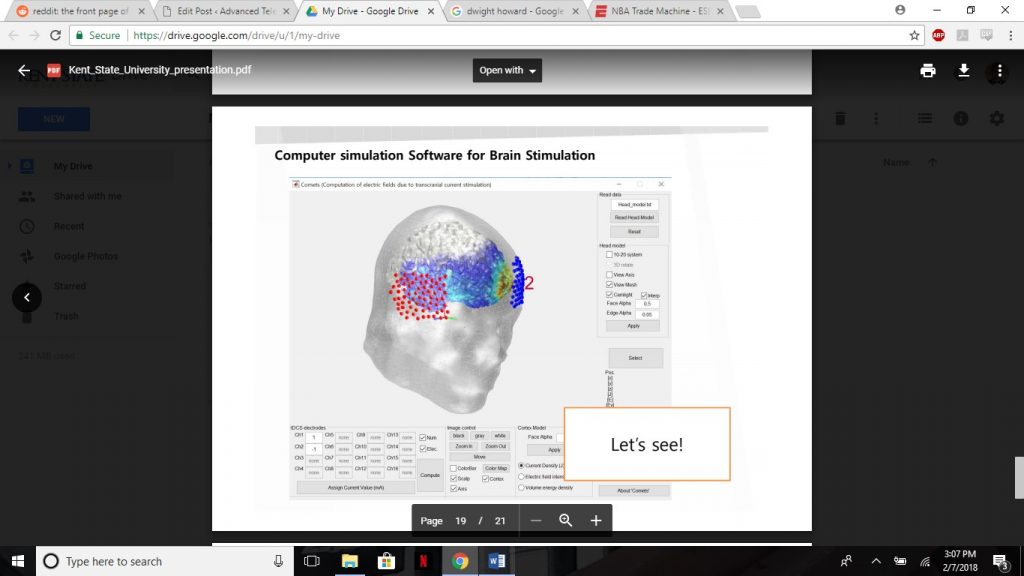Click the Kent_State_University_presentation.pdf title
The height and width of the screenshot is (576, 1024).
160,69
